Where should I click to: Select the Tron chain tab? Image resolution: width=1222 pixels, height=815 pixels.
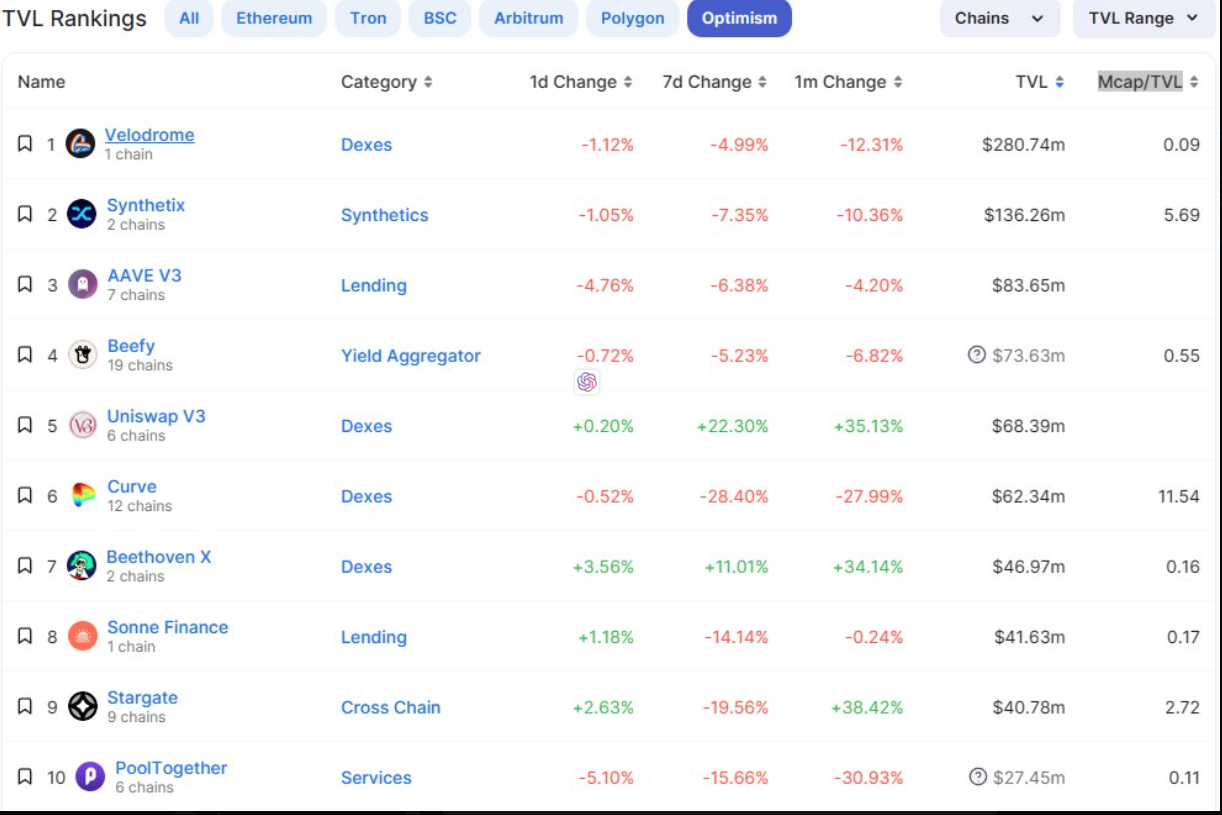[x=368, y=18]
